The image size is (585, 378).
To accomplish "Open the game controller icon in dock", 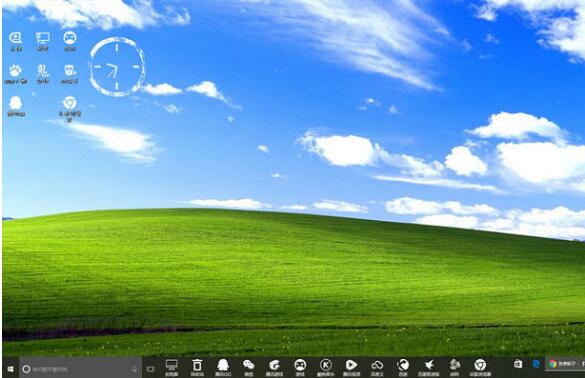I will [300, 367].
